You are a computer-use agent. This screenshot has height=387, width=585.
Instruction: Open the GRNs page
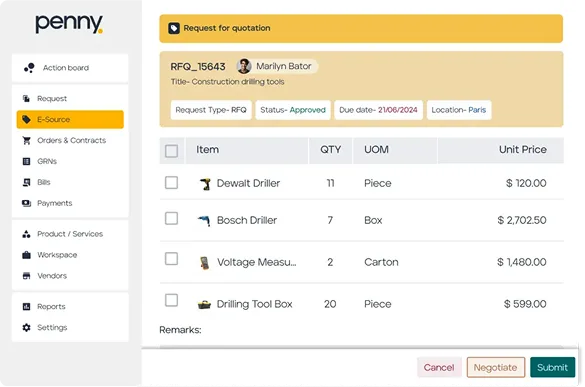tap(70, 161)
